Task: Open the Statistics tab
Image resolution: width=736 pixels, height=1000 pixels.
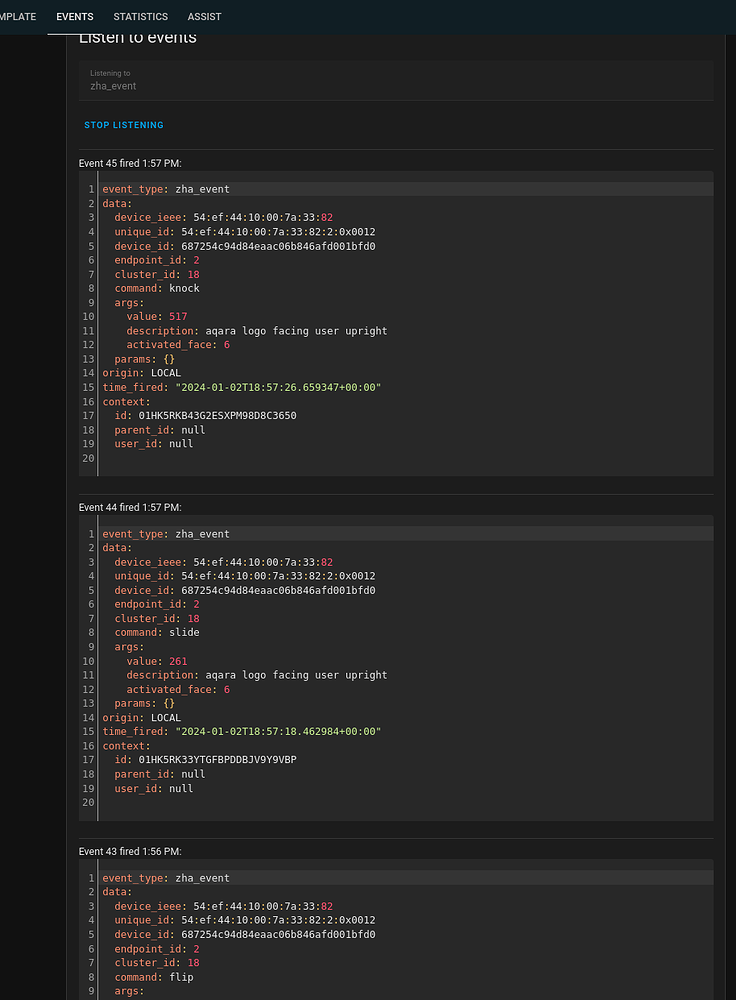Action: [140, 17]
